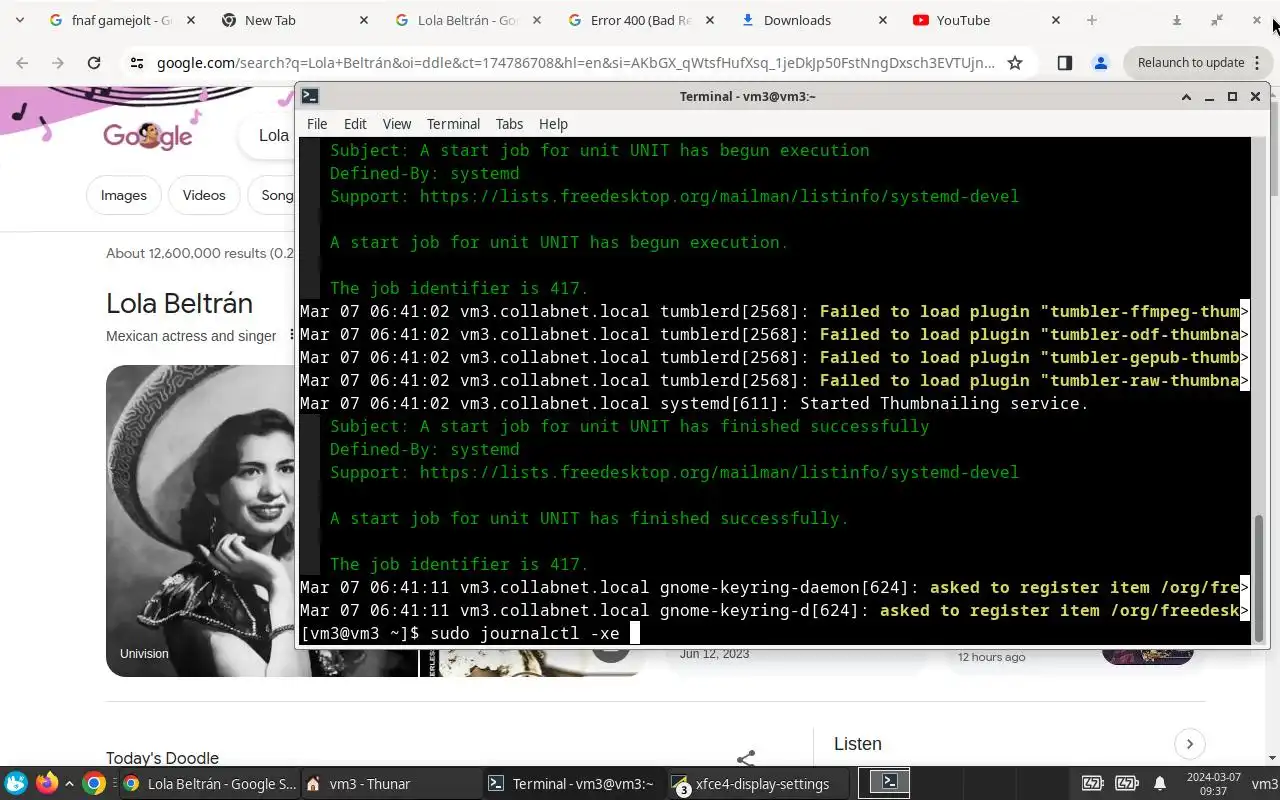Click the first battery indicator icon
This screenshot has width=1280, height=800.
pyautogui.click(x=1093, y=783)
